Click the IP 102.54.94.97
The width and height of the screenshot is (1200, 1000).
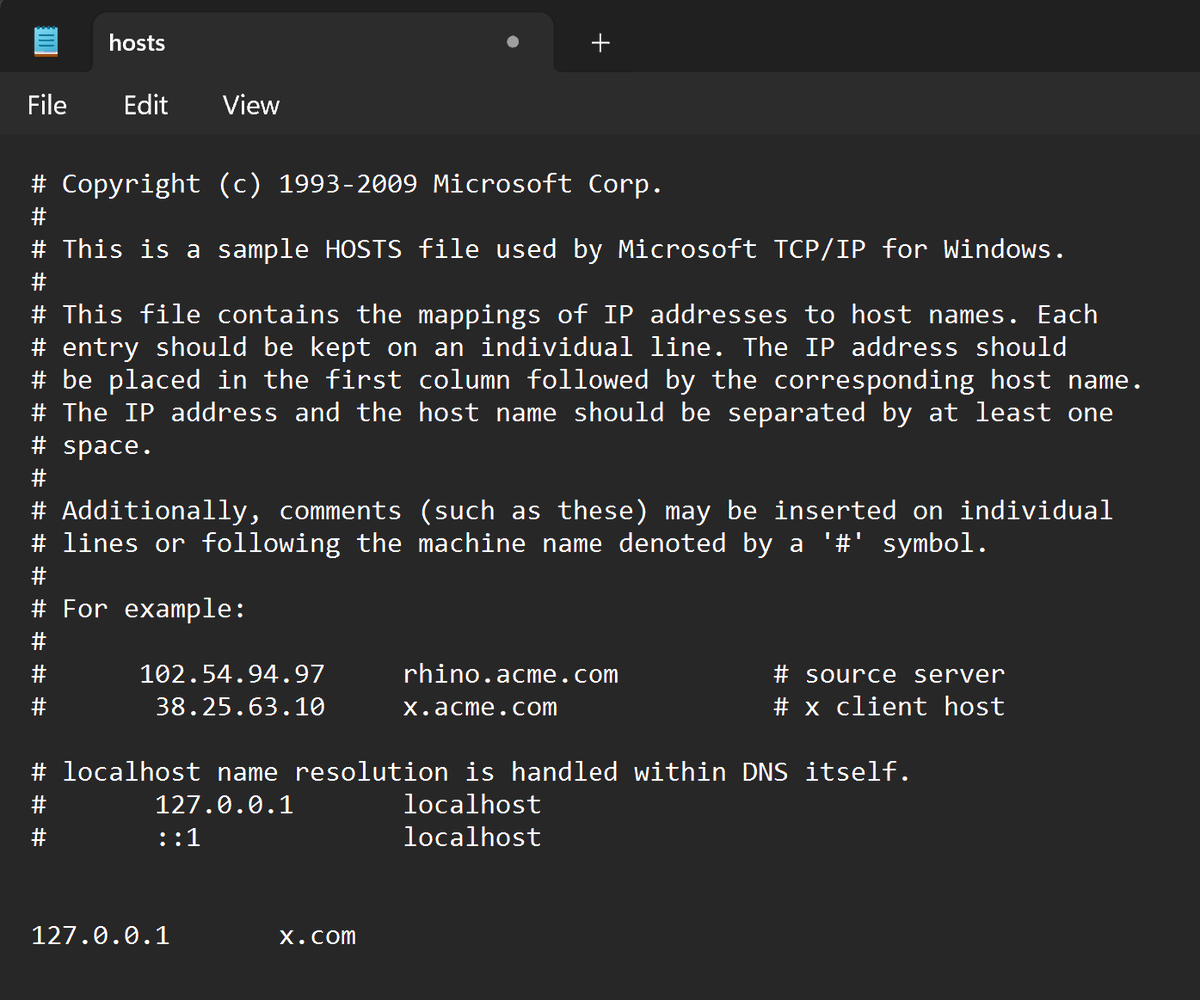[232, 674]
